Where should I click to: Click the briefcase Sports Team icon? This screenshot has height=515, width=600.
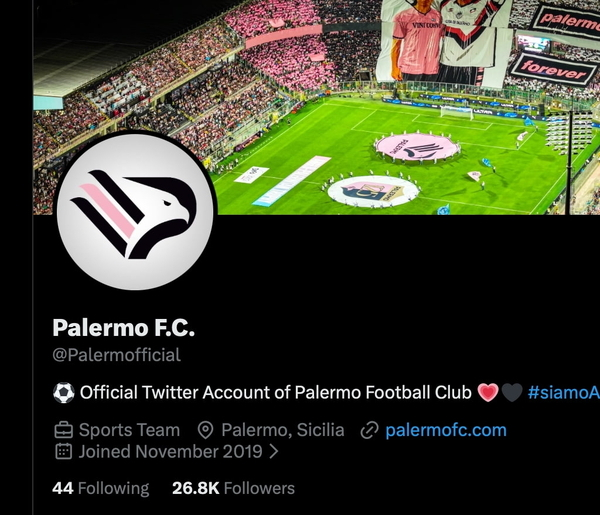(x=63, y=430)
